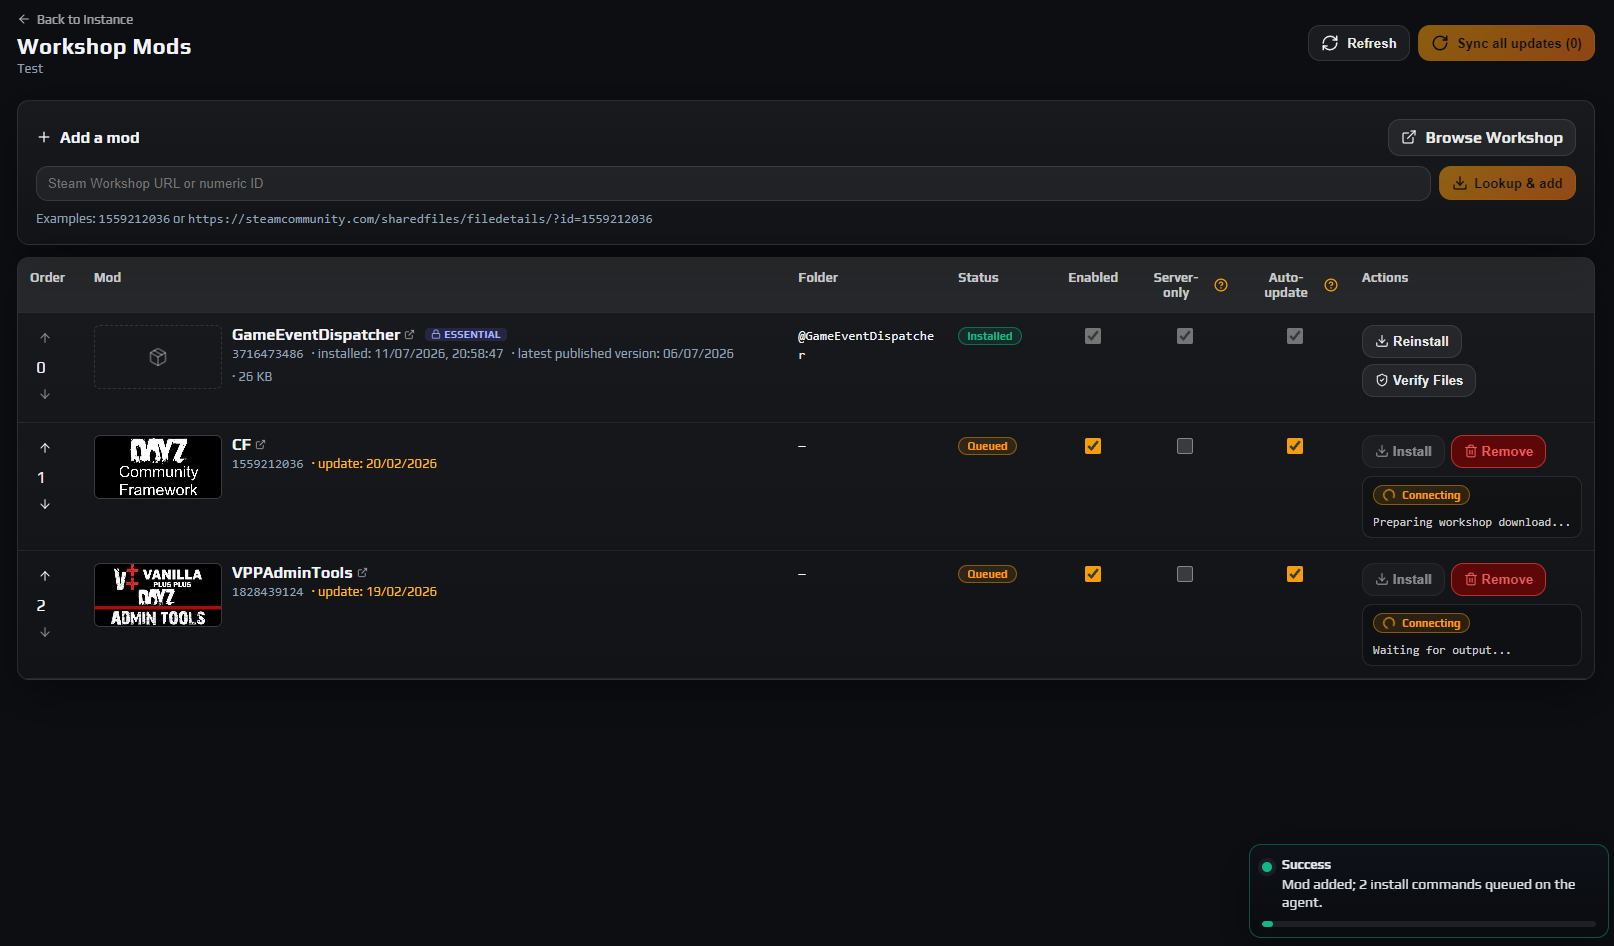Click the example URL steamcommunity link text

[420, 219]
